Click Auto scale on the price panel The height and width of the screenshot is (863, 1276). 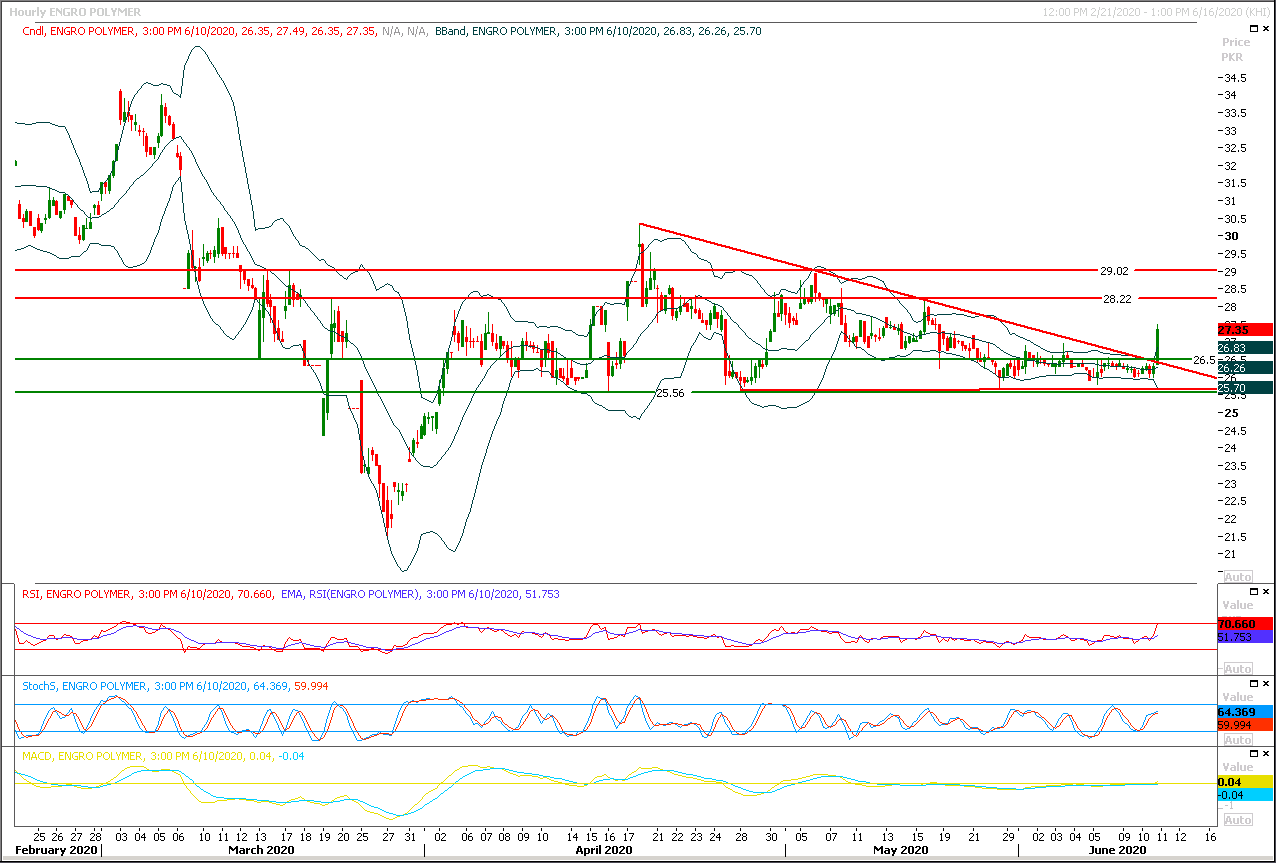click(x=1237, y=577)
